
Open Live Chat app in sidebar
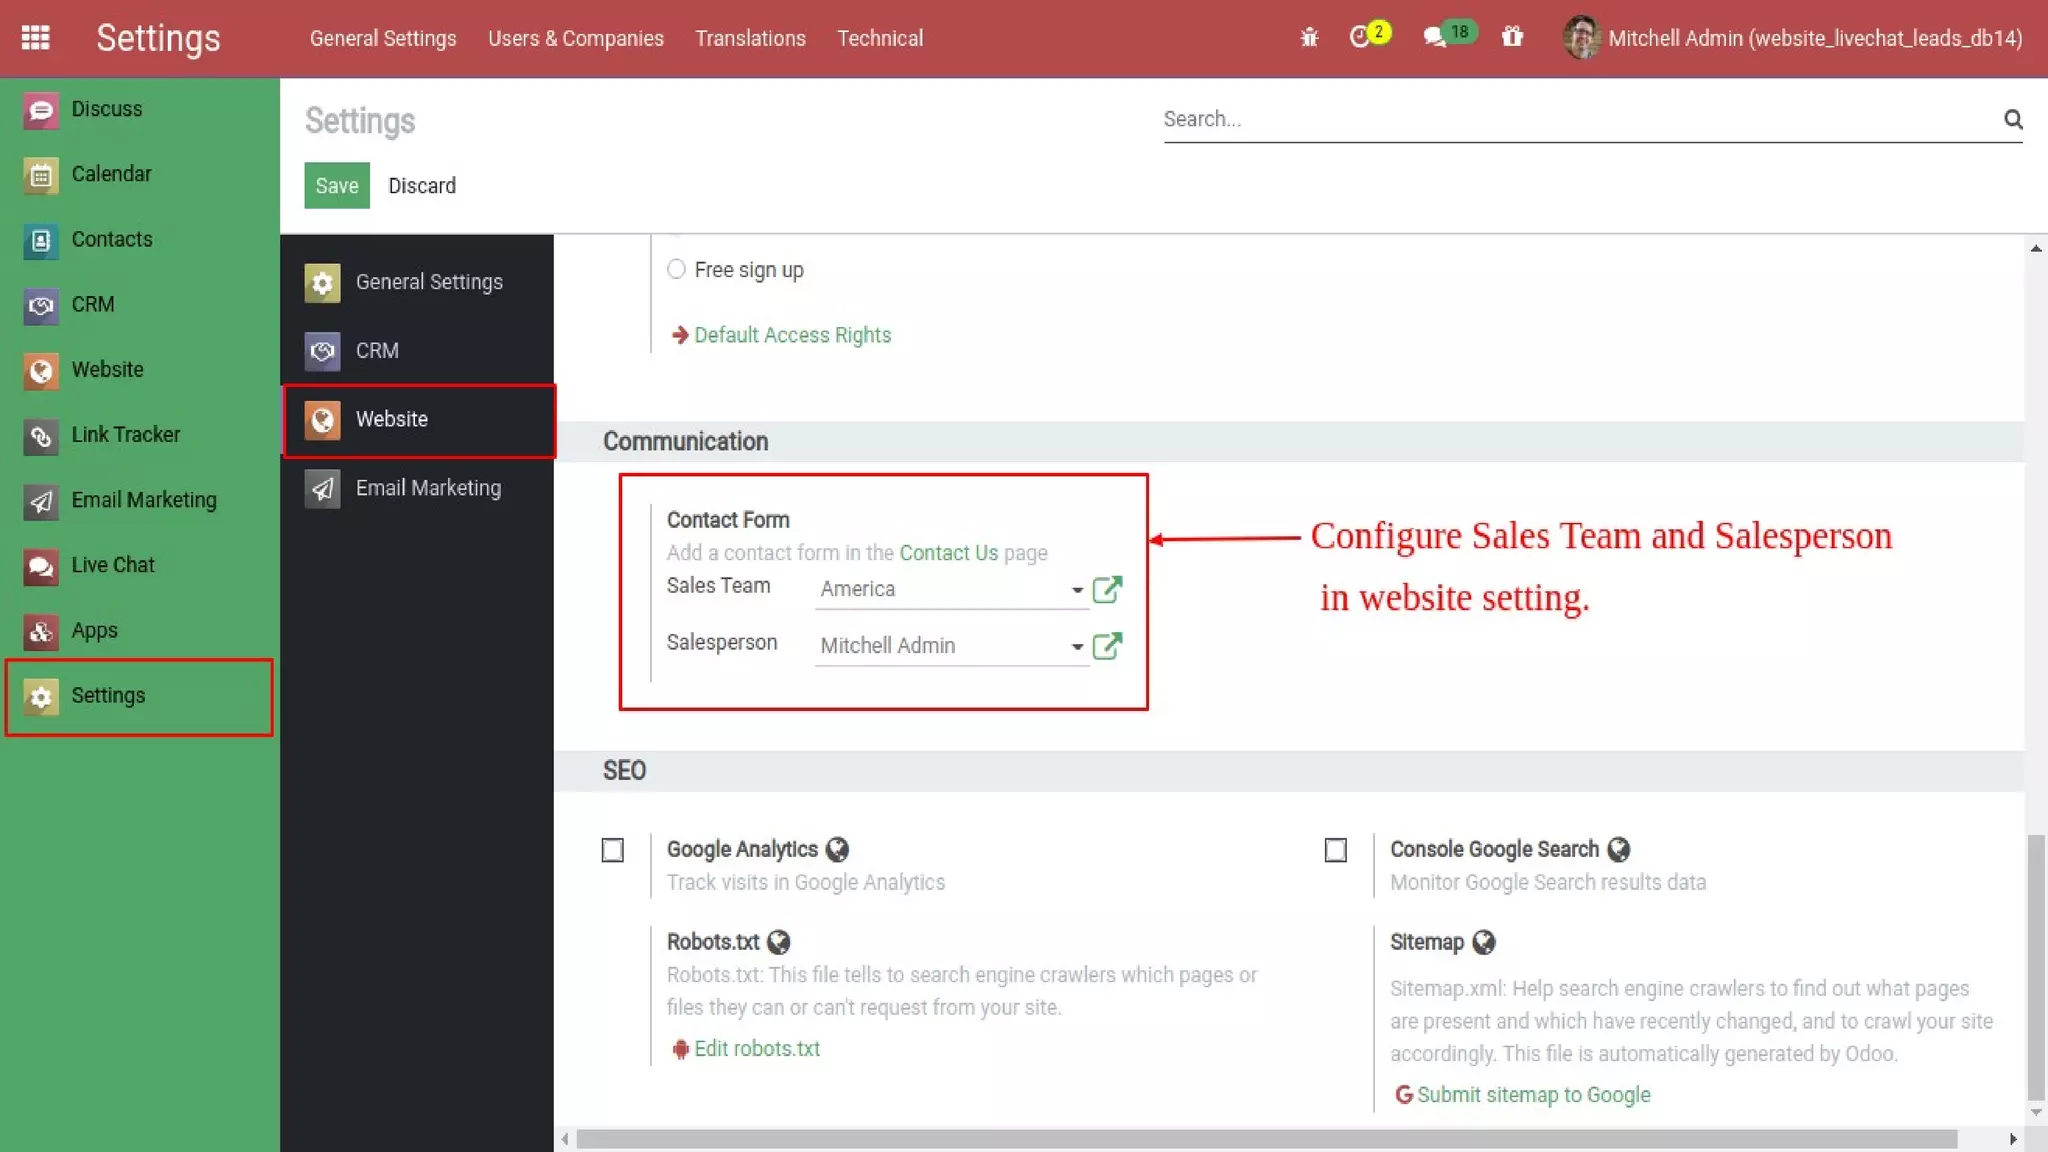[x=112, y=565]
